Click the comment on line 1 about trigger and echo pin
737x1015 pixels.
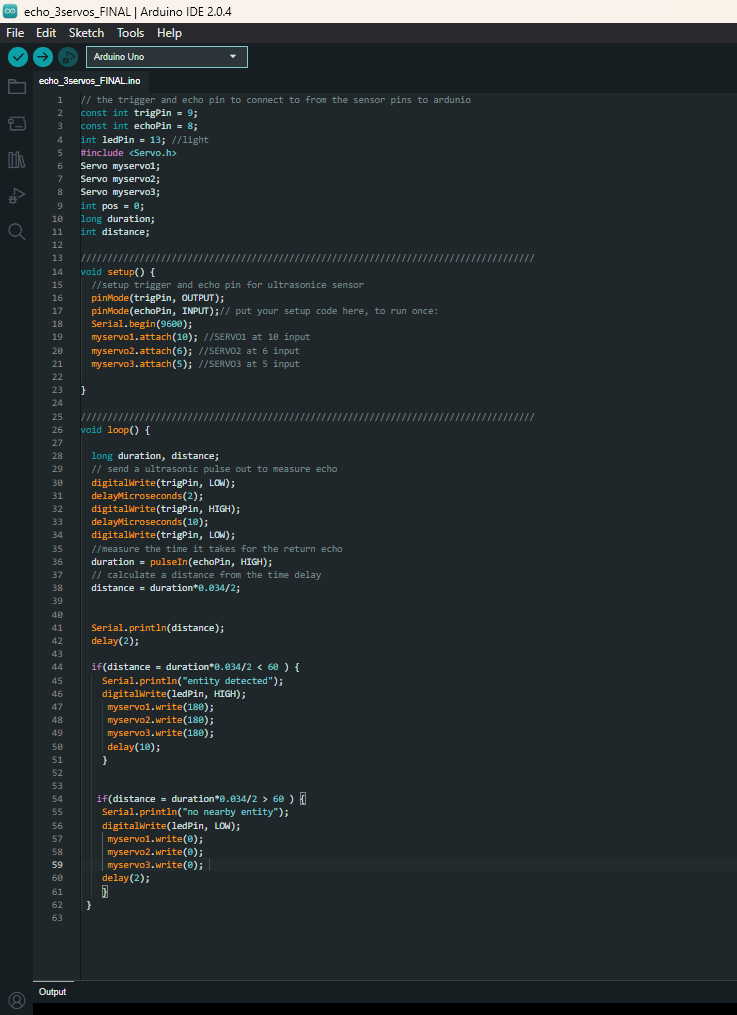[276, 100]
